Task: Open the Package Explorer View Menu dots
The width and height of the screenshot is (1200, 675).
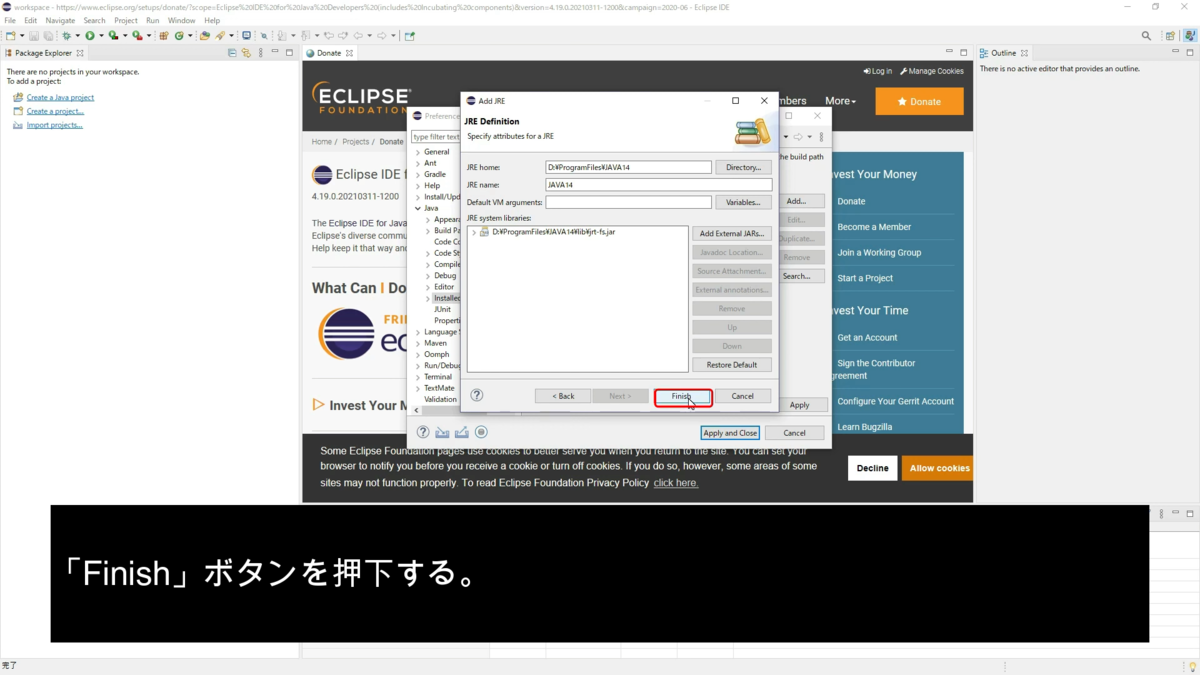Action: 261,53
